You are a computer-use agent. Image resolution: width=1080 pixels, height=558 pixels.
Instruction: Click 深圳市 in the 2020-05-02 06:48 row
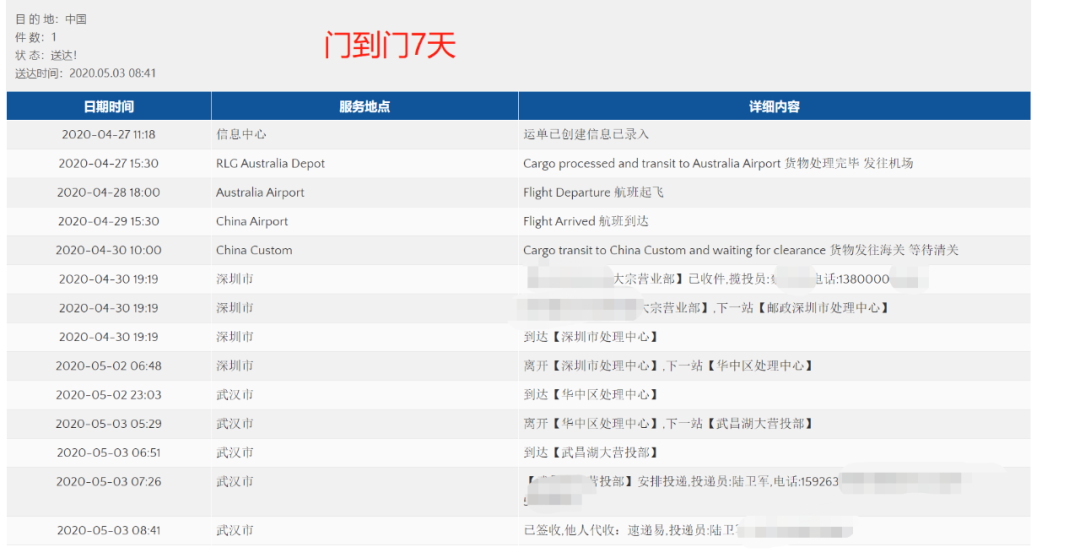tap(235, 366)
